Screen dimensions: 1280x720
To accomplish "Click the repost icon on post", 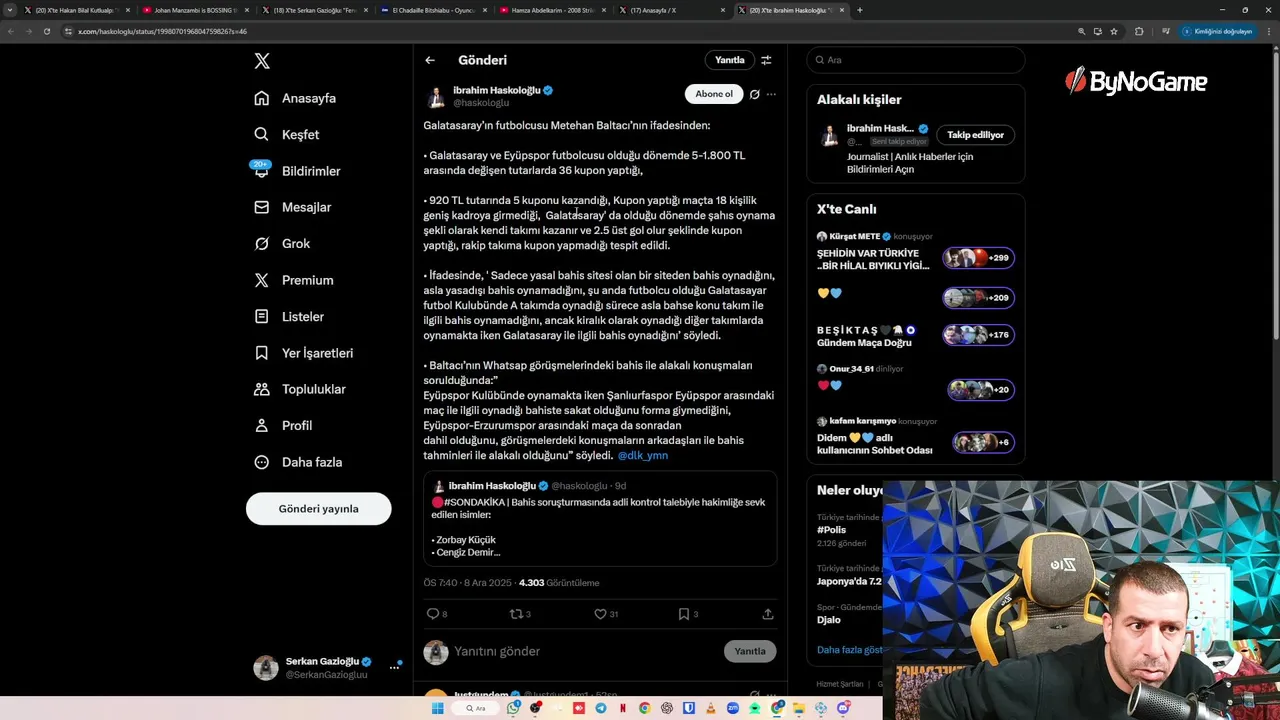I will tap(516, 614).
